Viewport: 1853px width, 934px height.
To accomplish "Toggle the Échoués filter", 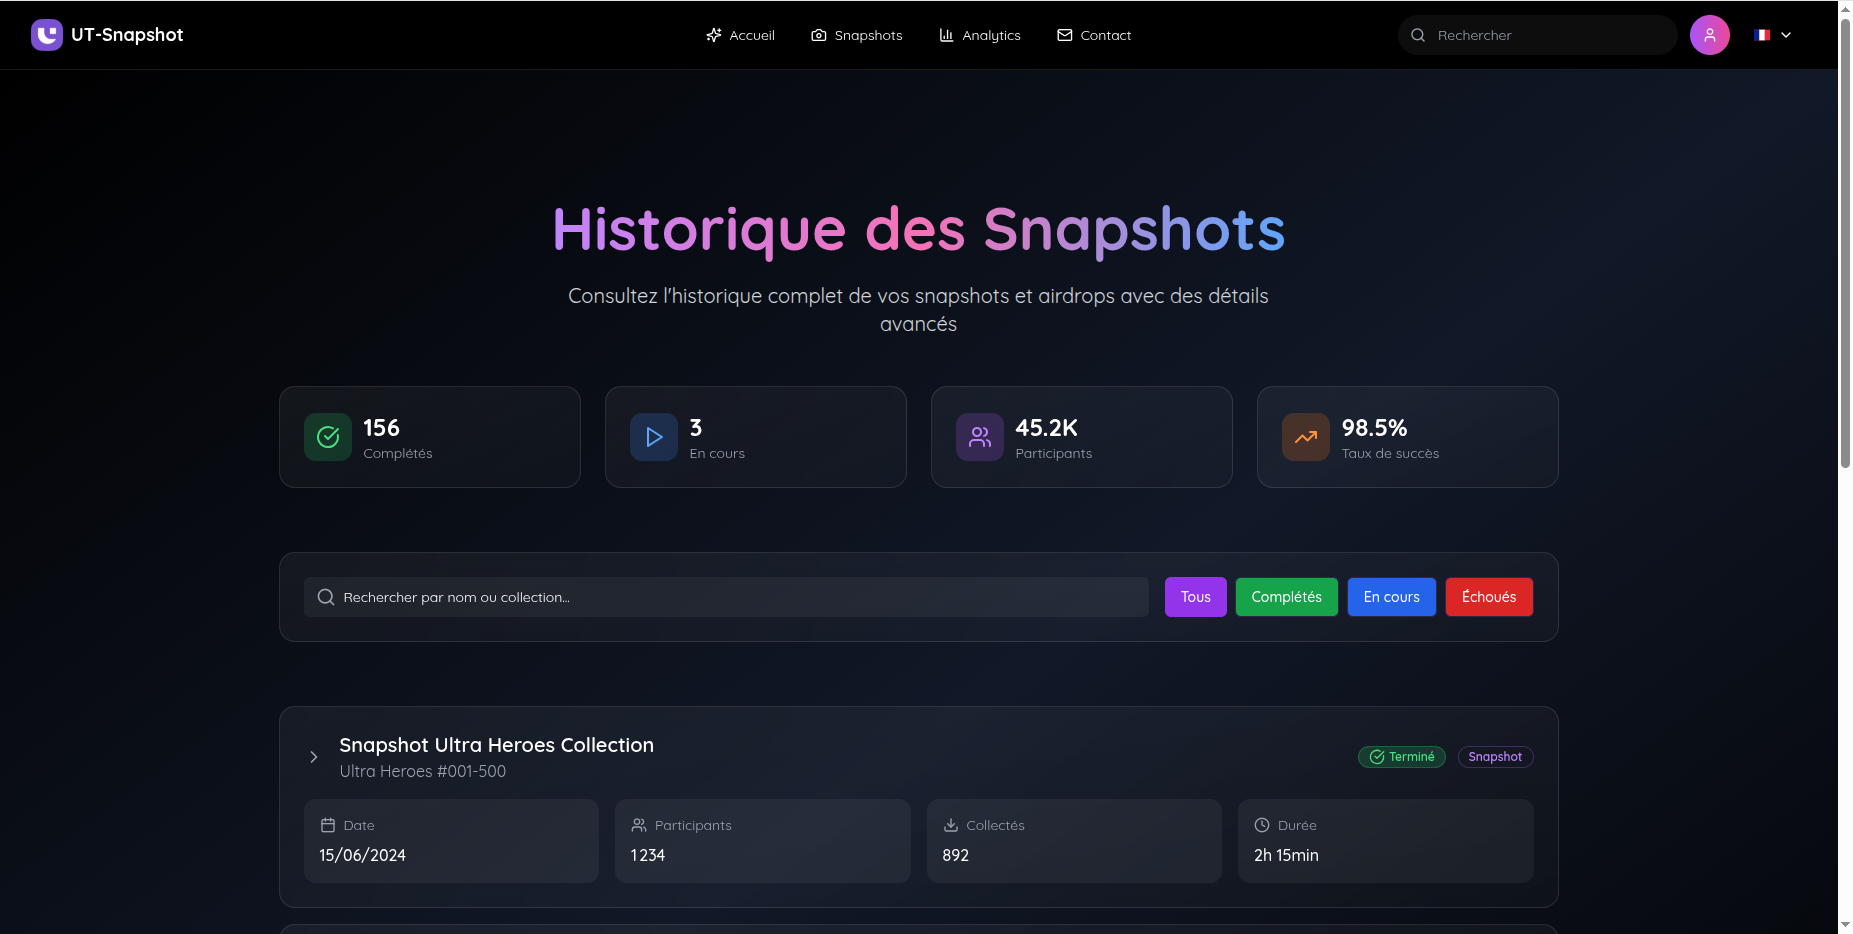I will tap(1488, 597).
